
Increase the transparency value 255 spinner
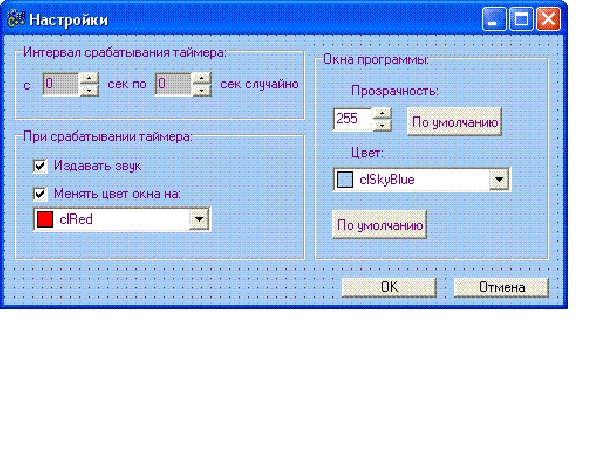tap(382, 113)
